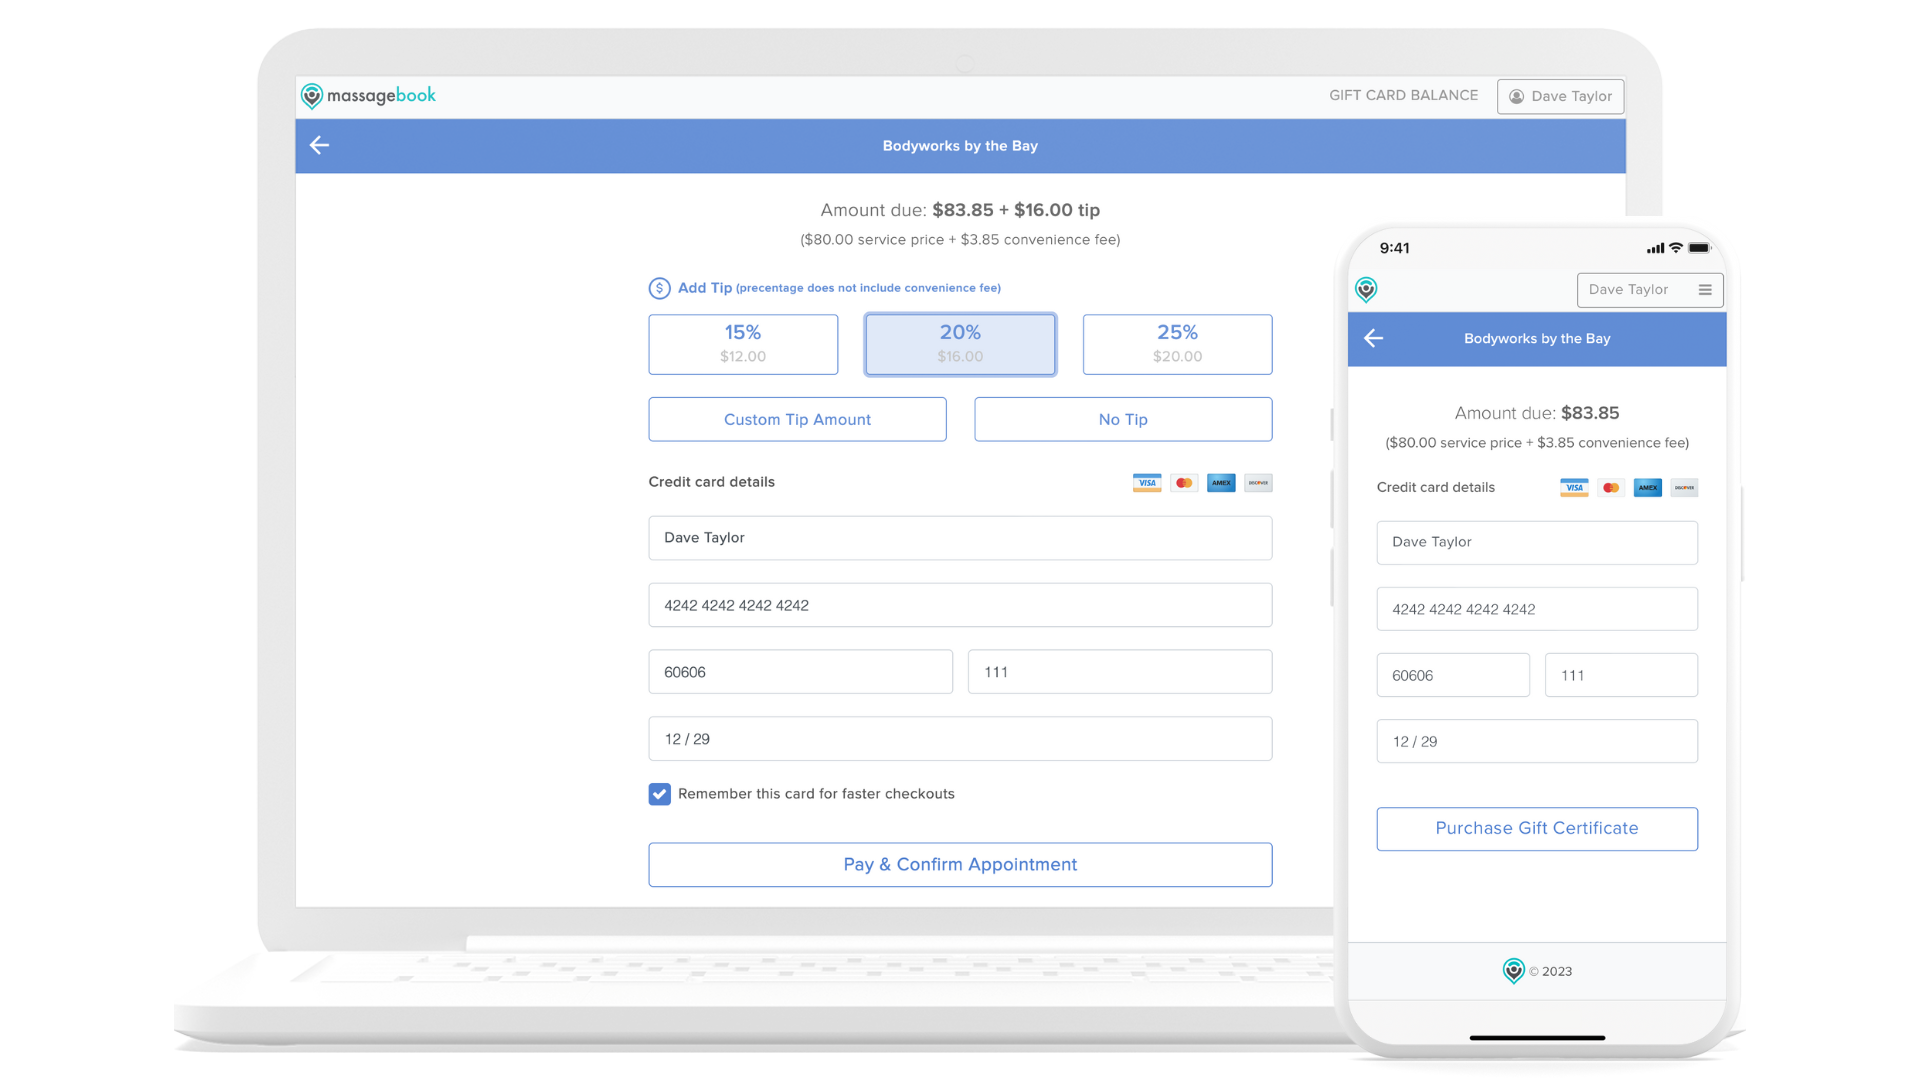Click the footer logo beside 2023

(x=1514, y=971)
